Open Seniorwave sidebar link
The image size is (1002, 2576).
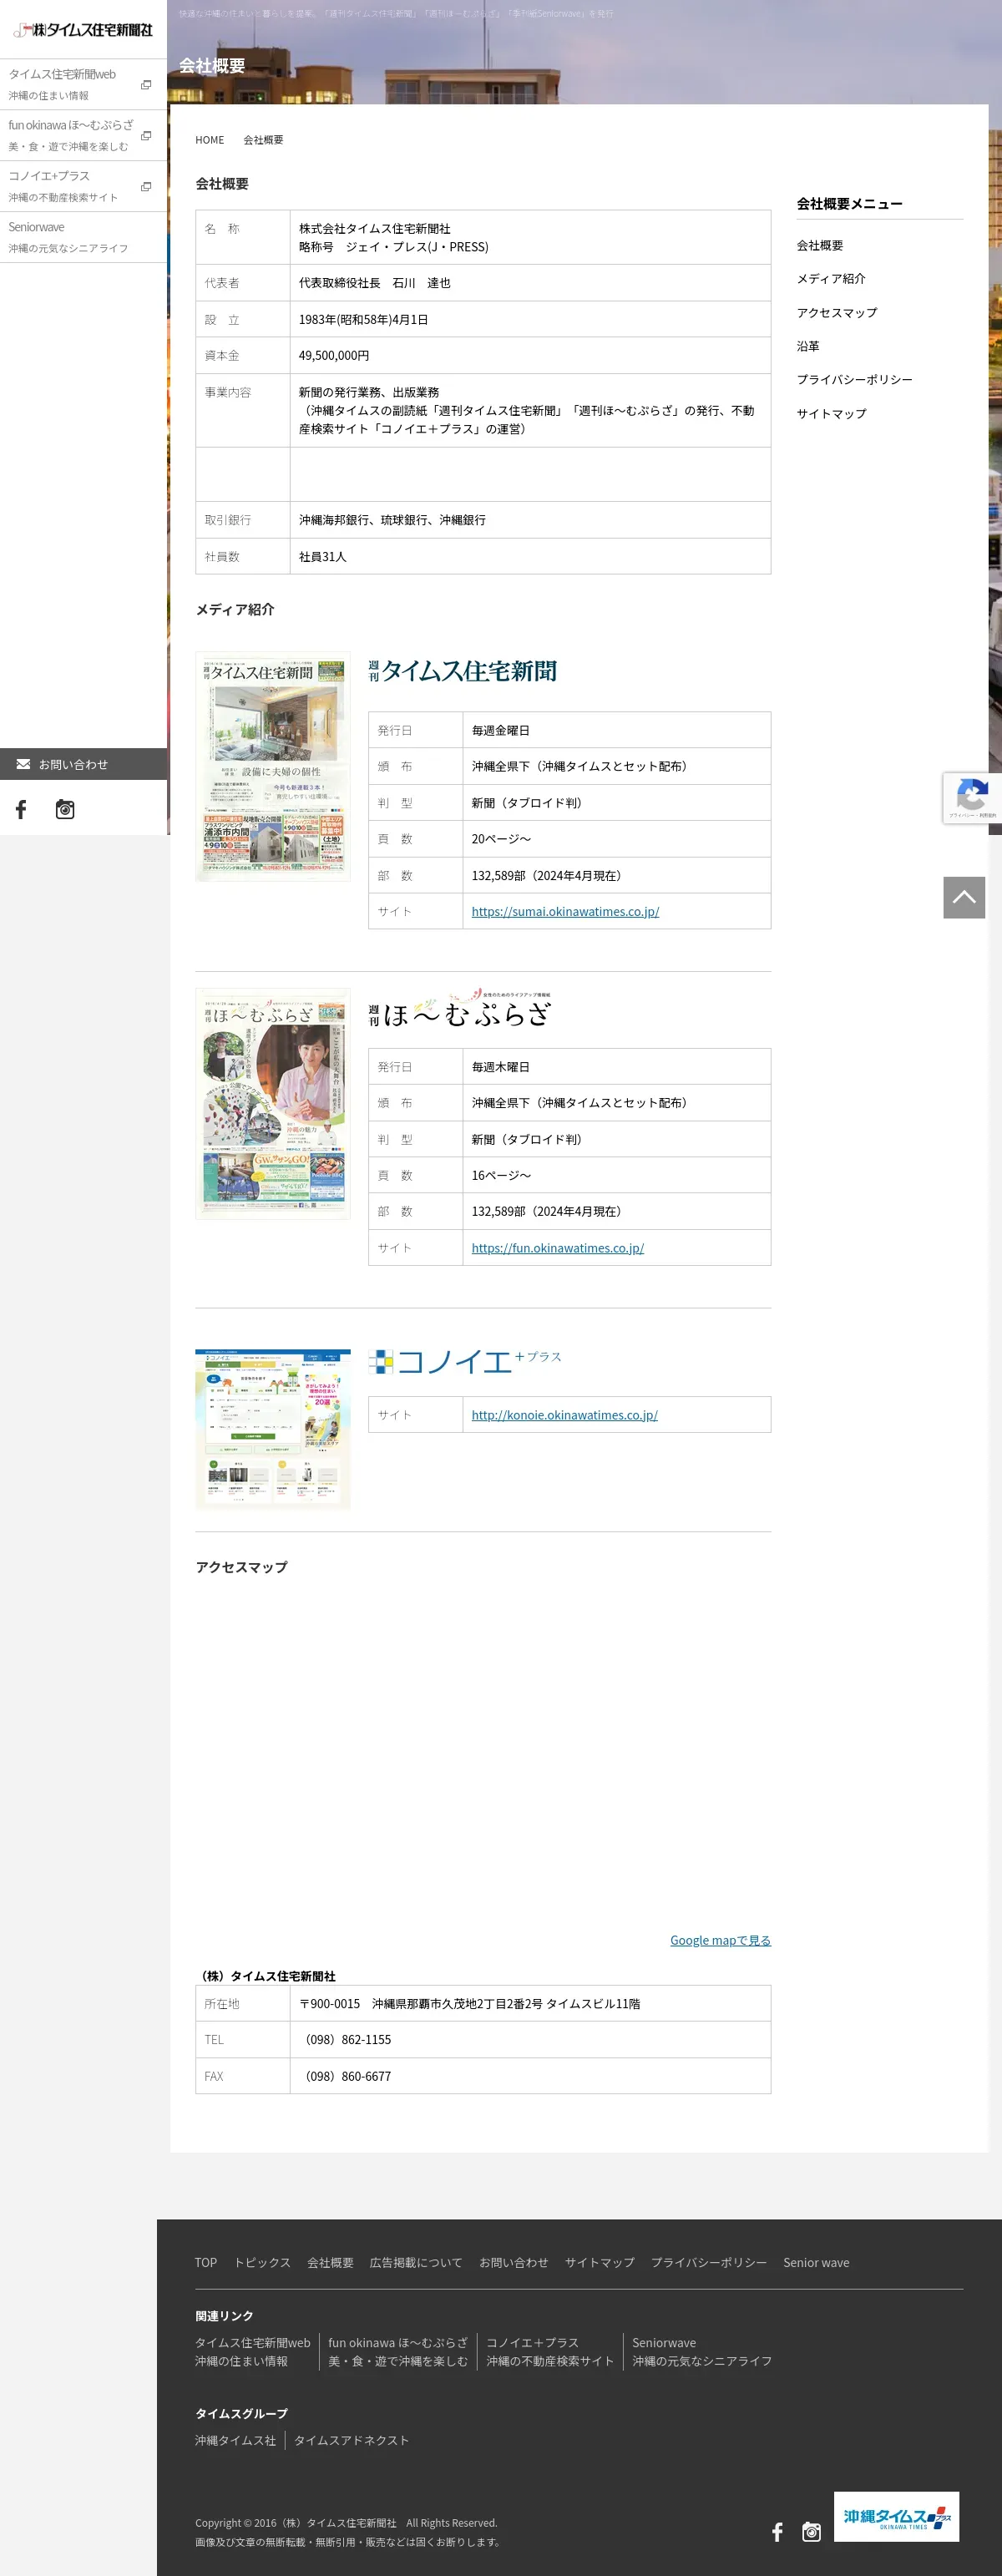click(83, 237)
